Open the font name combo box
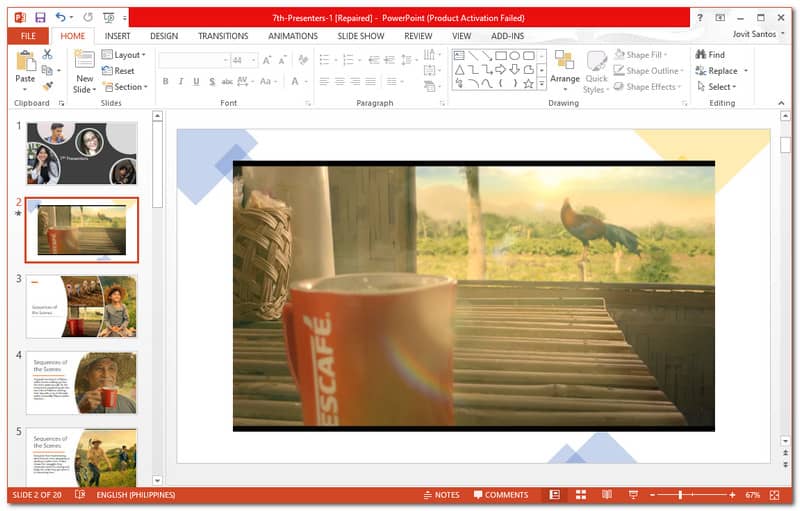This screenshot has width=800, height=511. [193, 60]
